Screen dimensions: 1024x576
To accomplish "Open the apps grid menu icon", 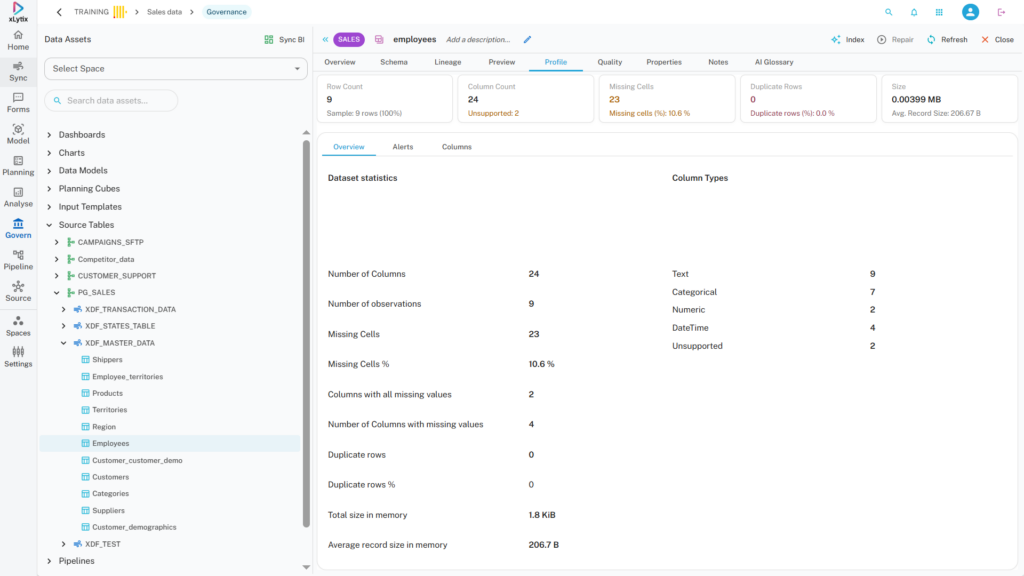I will [939, 12].
